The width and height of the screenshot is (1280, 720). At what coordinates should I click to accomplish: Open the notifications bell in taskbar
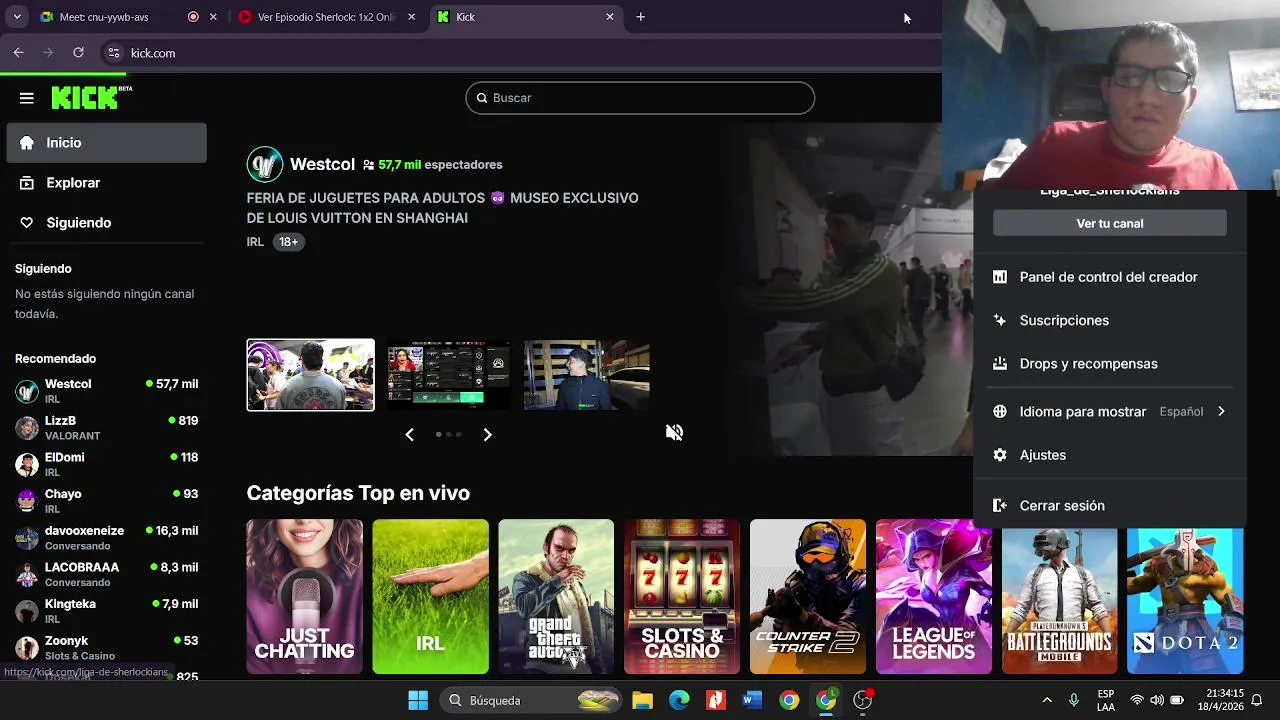[x=1257, y=700]
